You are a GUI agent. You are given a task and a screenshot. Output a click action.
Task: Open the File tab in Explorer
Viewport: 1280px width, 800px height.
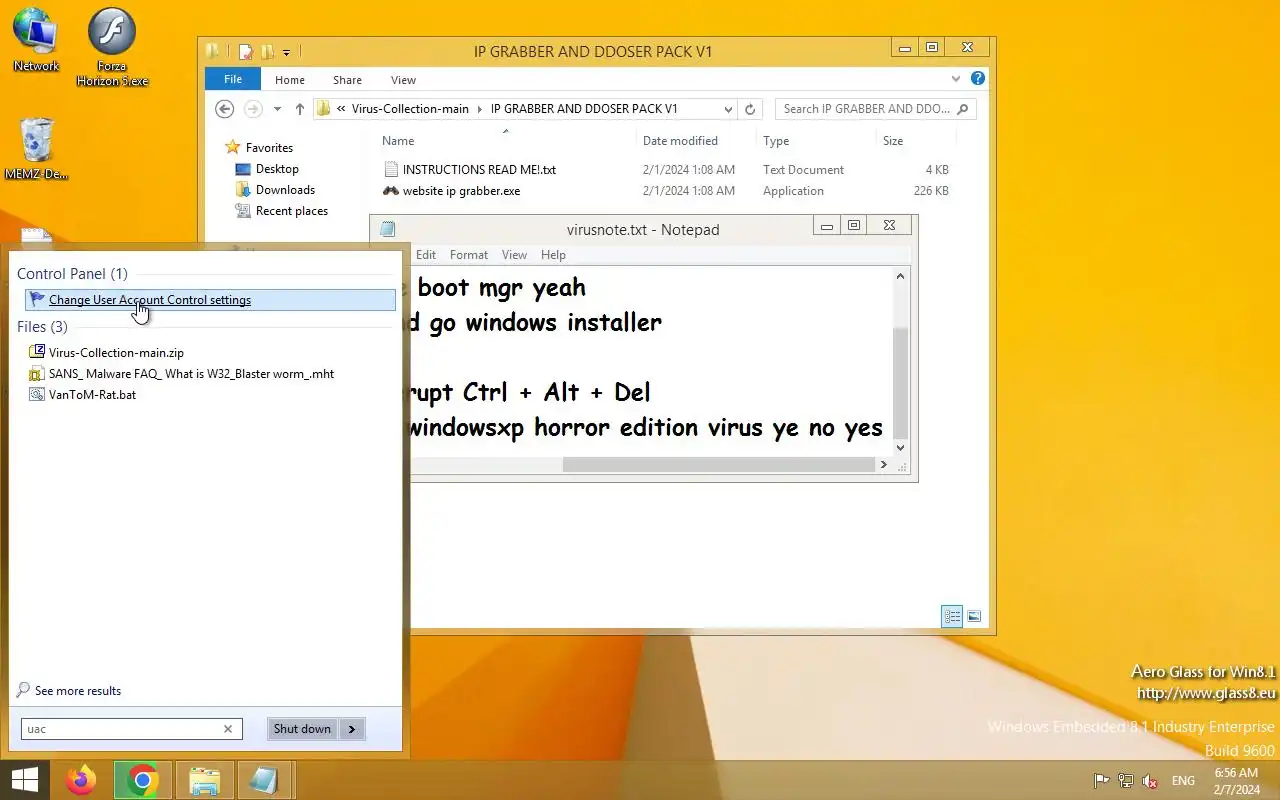point(233,79)
